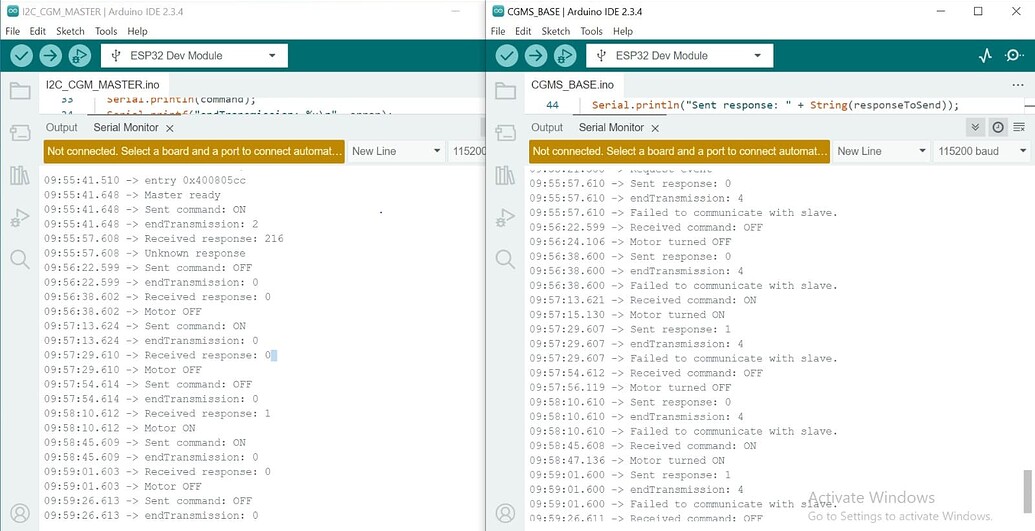
Task: Open Search icon in CGMS_BASE sidebar
Action: click(505, 259)
